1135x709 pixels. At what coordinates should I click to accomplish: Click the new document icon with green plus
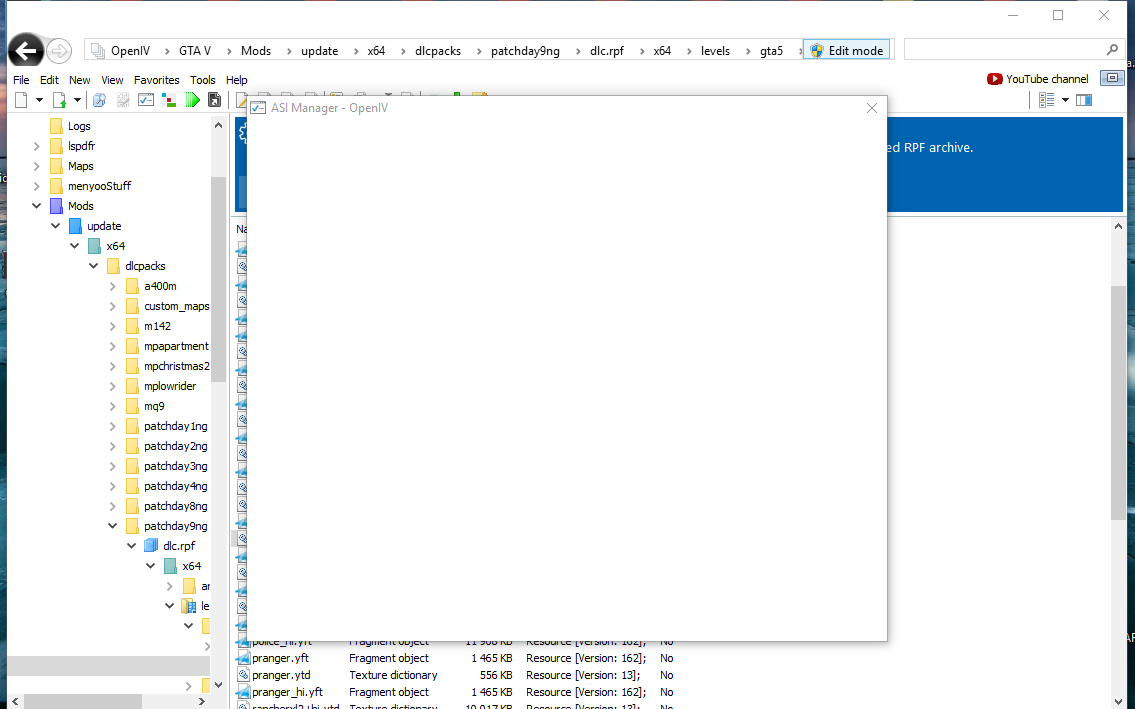click(x=60, y=100)
